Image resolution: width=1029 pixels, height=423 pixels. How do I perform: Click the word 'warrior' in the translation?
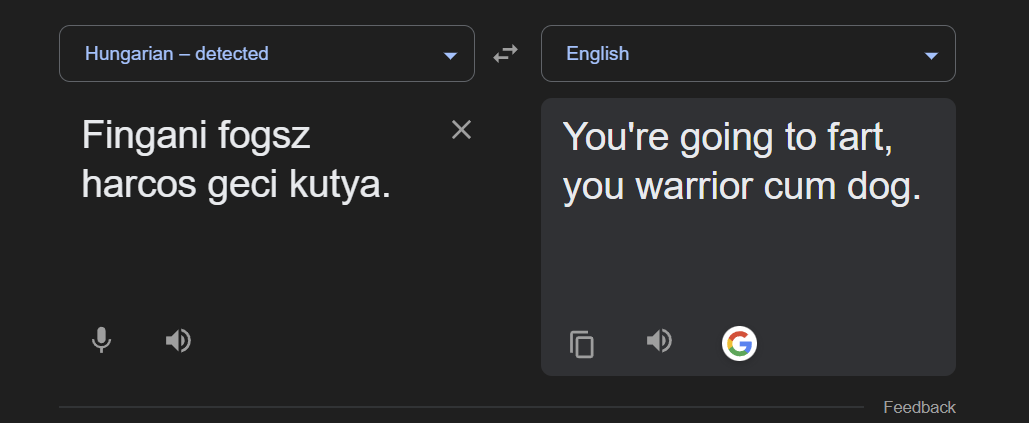click(695, 187)
